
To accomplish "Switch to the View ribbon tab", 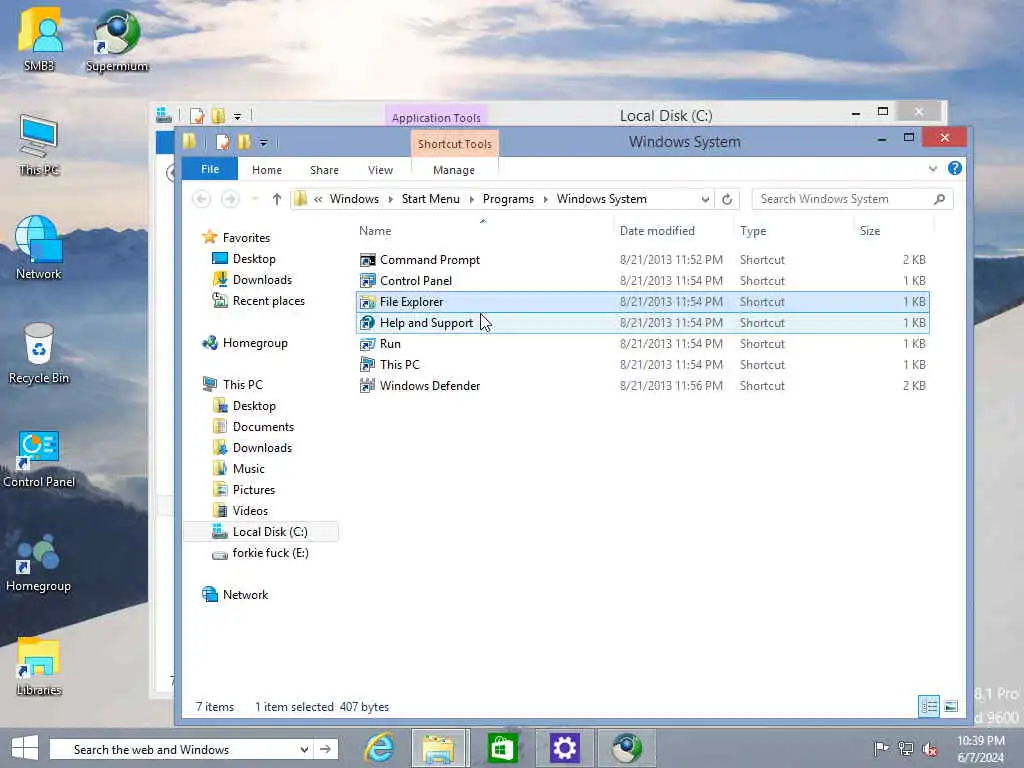I will pyautogui.click(x=380, y=170).
